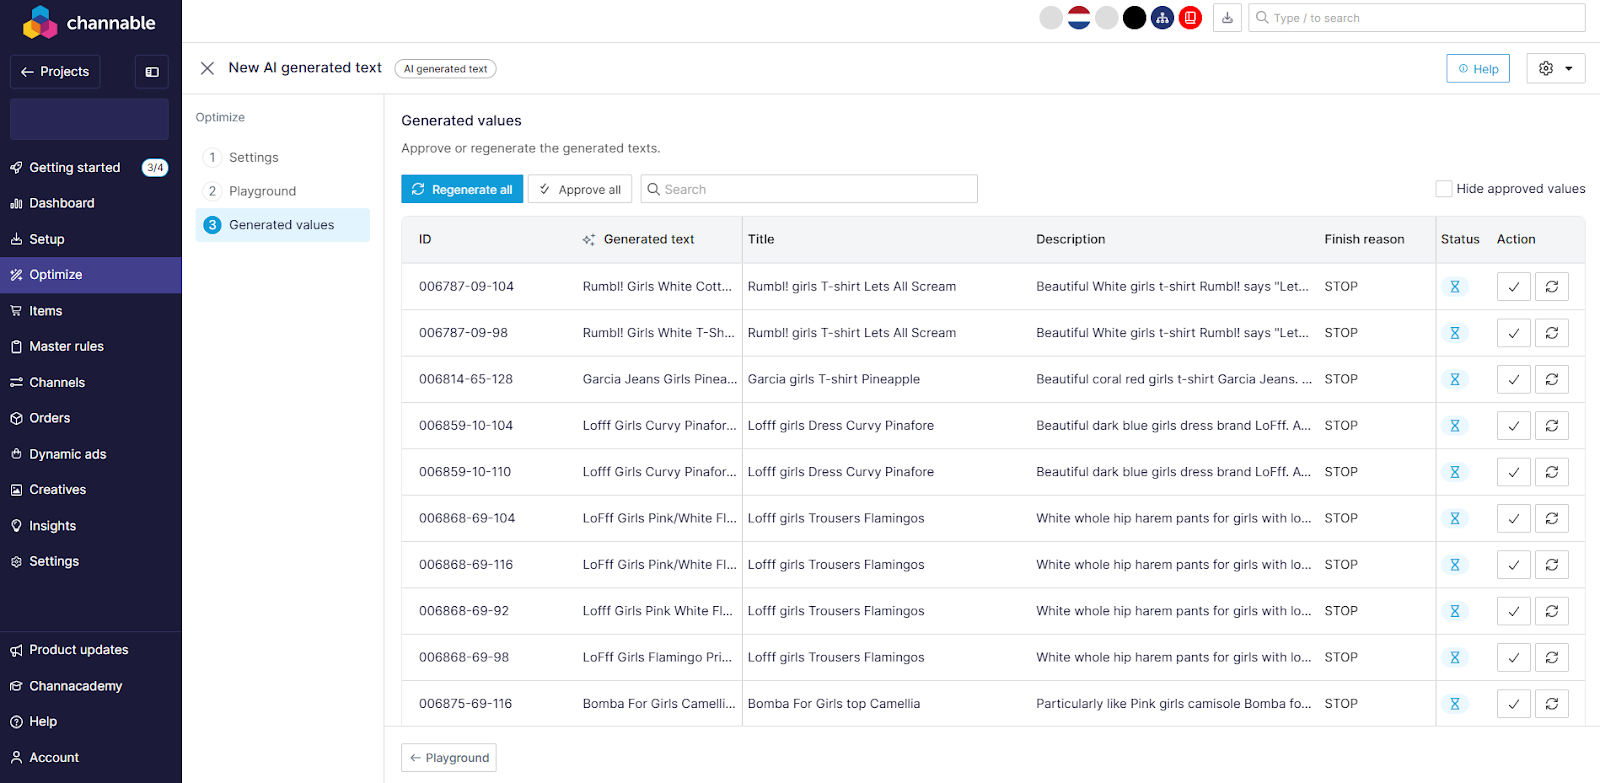Collapse the sidebar with the panel icon
The width and height of the screenshot is (1600, 783).
coord(152,72)
